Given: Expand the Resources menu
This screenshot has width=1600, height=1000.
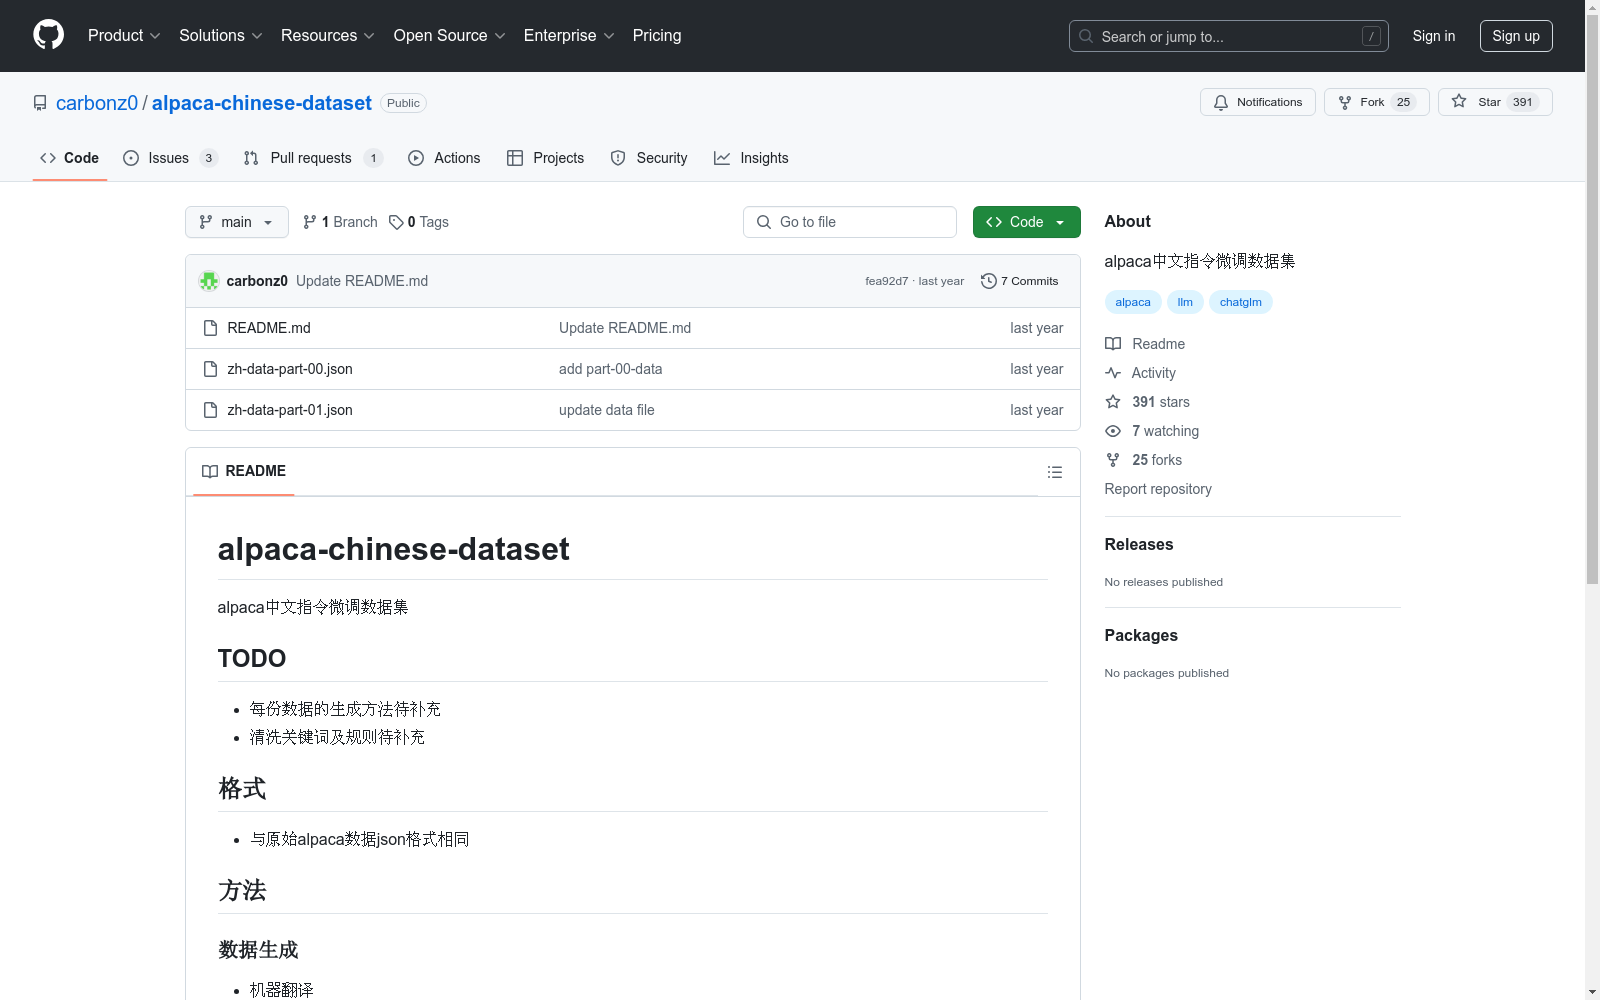Looking at the screenshot, I should tap(328, 36).
